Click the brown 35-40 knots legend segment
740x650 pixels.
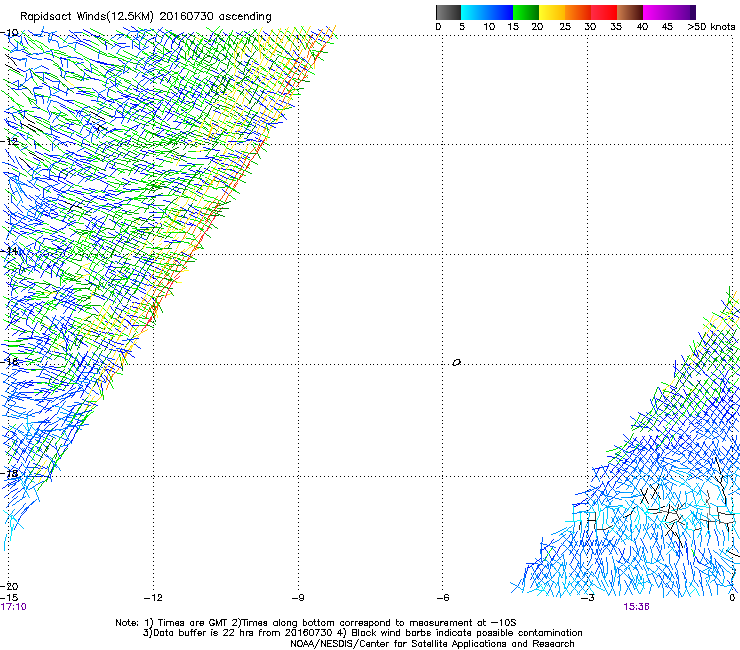[x=630, y=12]
